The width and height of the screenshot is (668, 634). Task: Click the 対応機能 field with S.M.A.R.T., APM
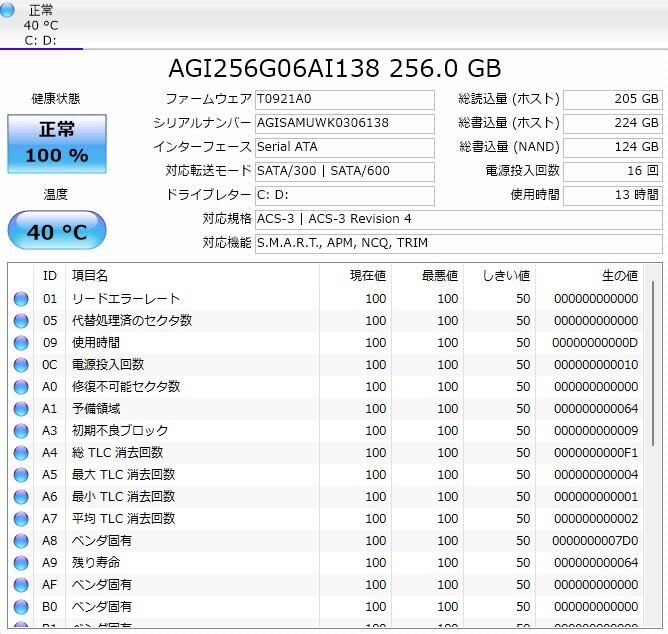[x=457, y=243]
